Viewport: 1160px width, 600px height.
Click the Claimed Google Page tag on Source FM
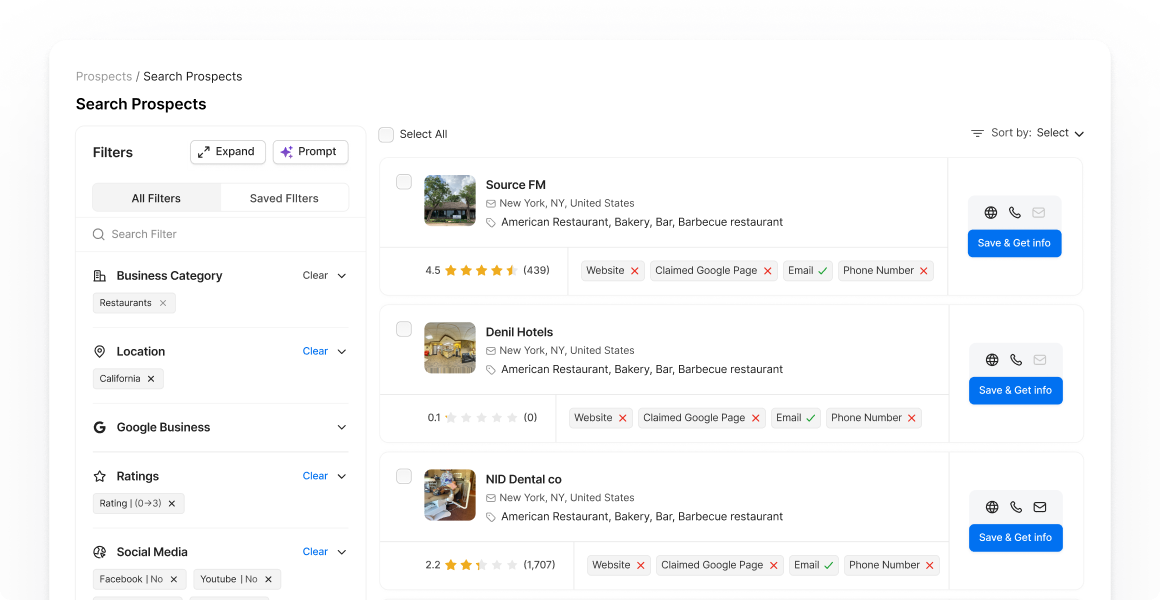(714, 271)
